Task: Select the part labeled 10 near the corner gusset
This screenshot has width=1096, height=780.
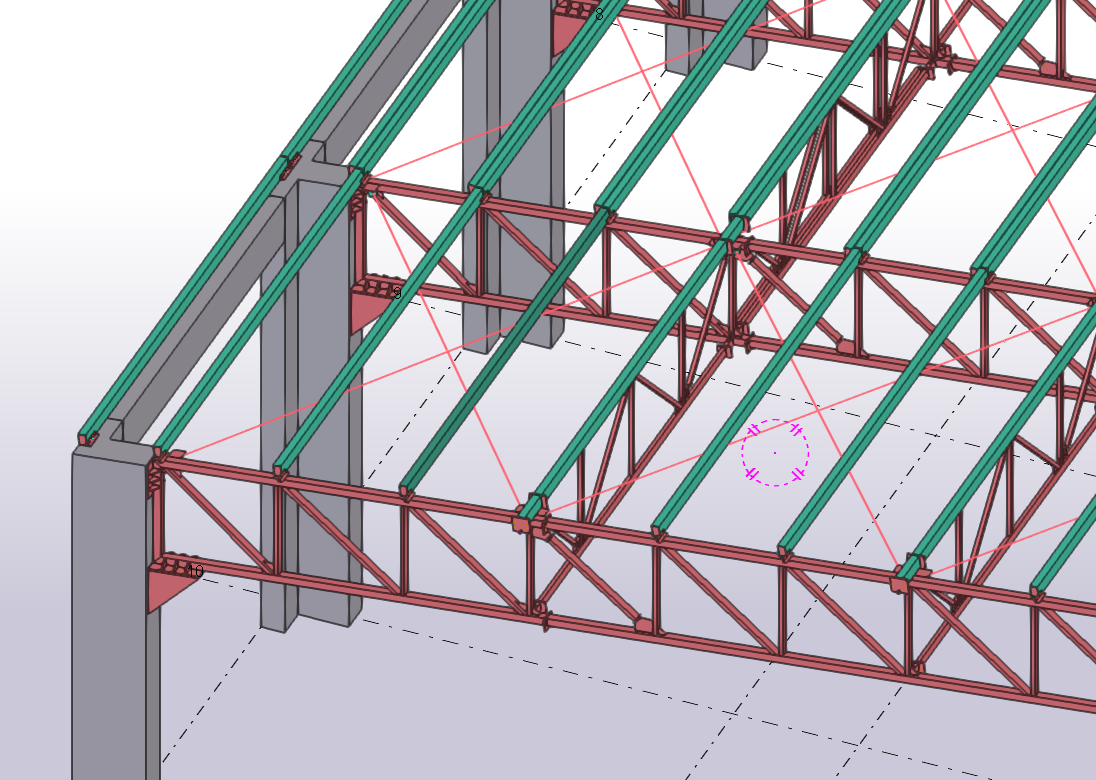Action: [196, 571]
